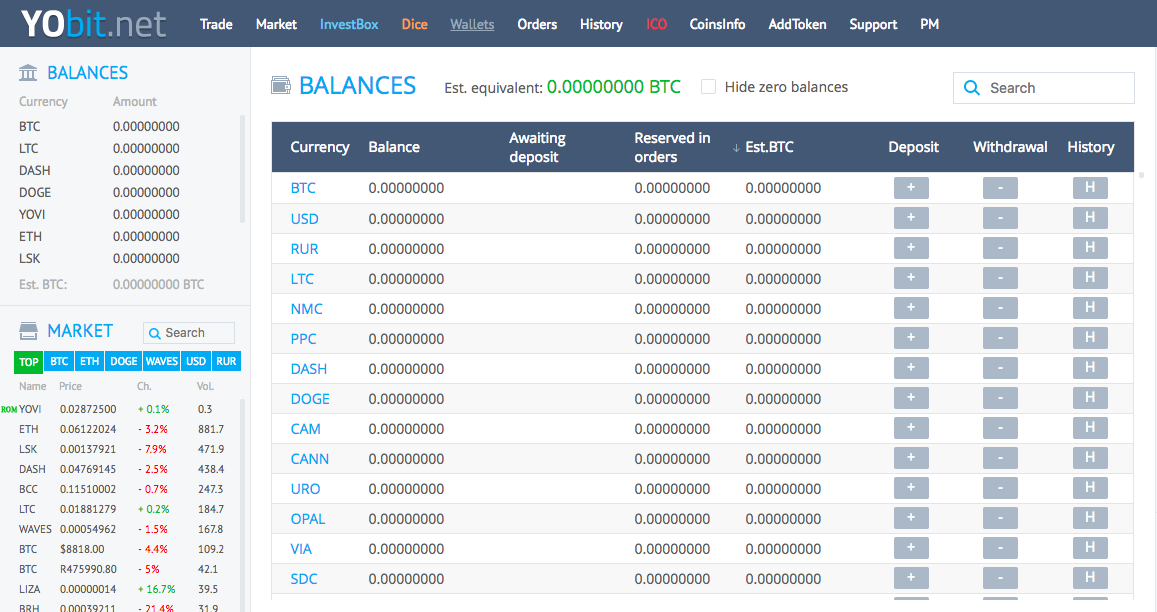
Task: Click the deposit plus button for VIA
Action: [x=911, y=548]
